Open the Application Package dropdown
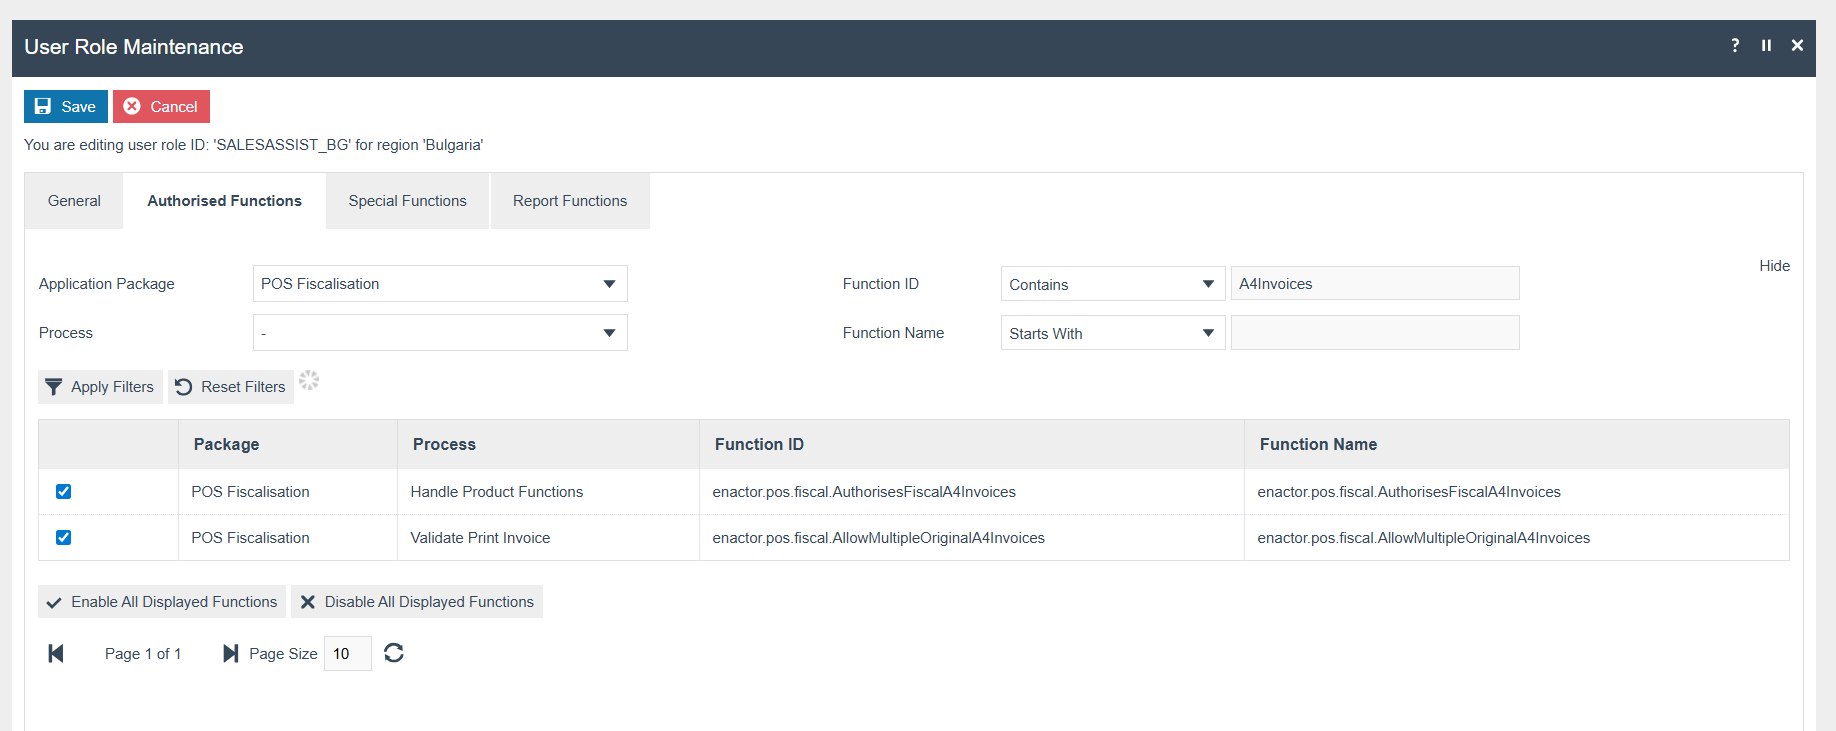Viewport: 1836px width, 731px height. (440, 284)
